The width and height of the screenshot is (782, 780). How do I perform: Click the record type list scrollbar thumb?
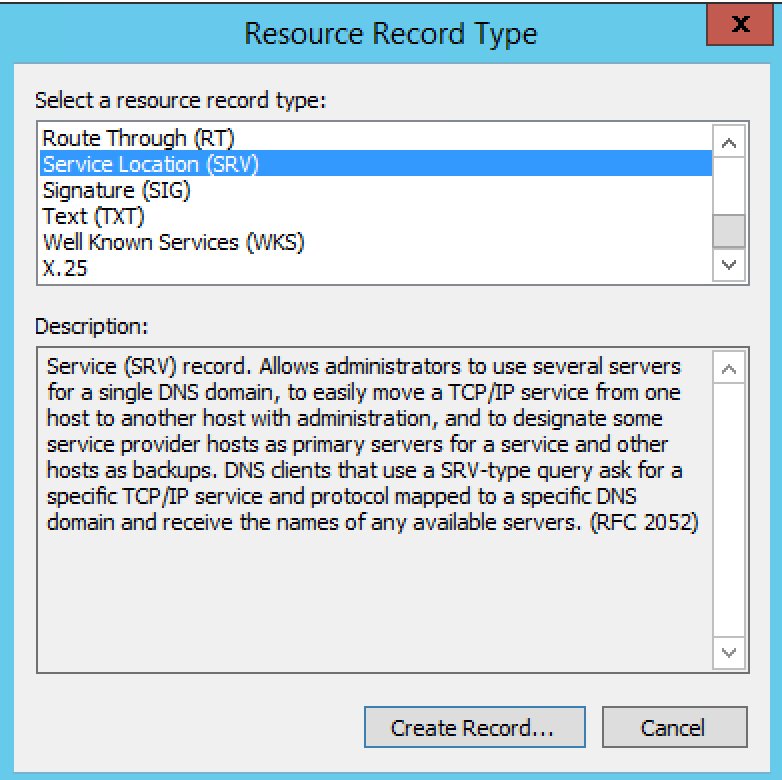(729, 231)
